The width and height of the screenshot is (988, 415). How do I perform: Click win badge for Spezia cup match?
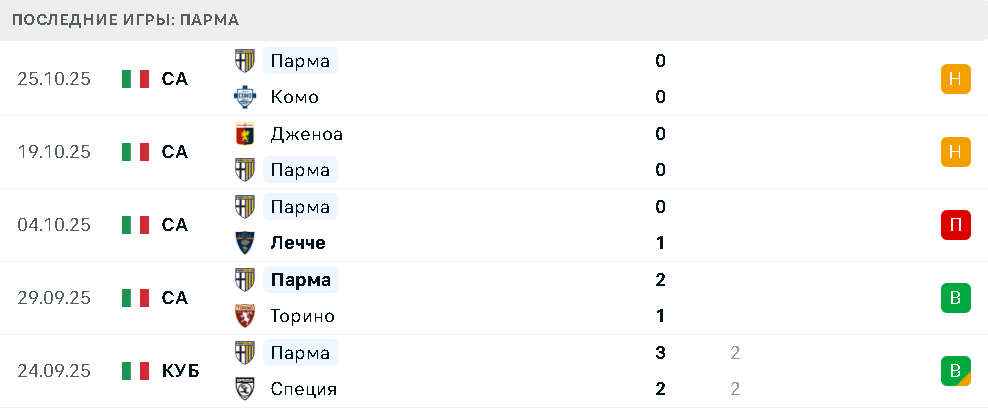point(956,371)
